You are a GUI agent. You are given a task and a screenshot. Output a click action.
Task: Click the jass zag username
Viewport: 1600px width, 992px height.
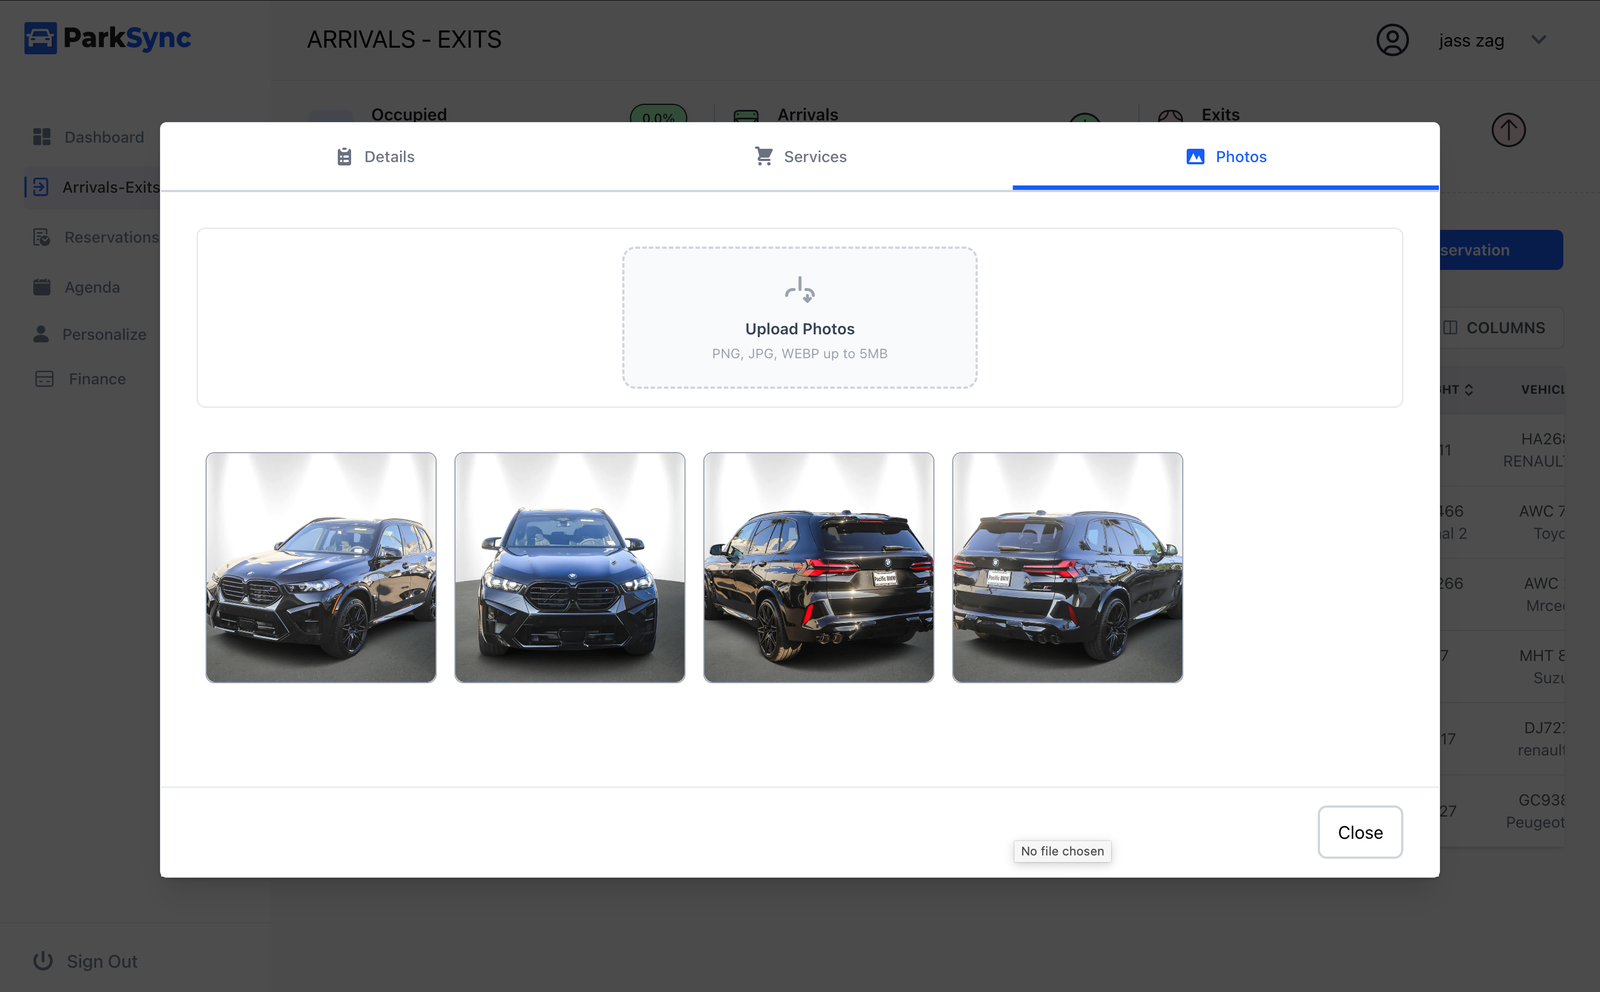1471,41
